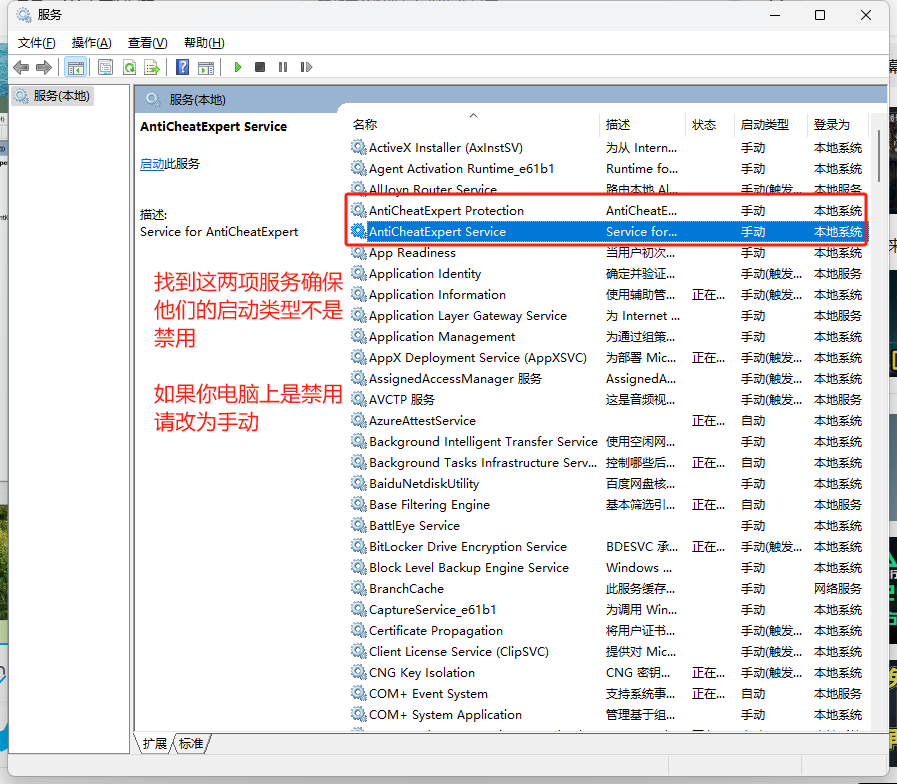Screen dimensions: 897x784
Task: Open the 操作(A) menu
Action: coord(92,42)
